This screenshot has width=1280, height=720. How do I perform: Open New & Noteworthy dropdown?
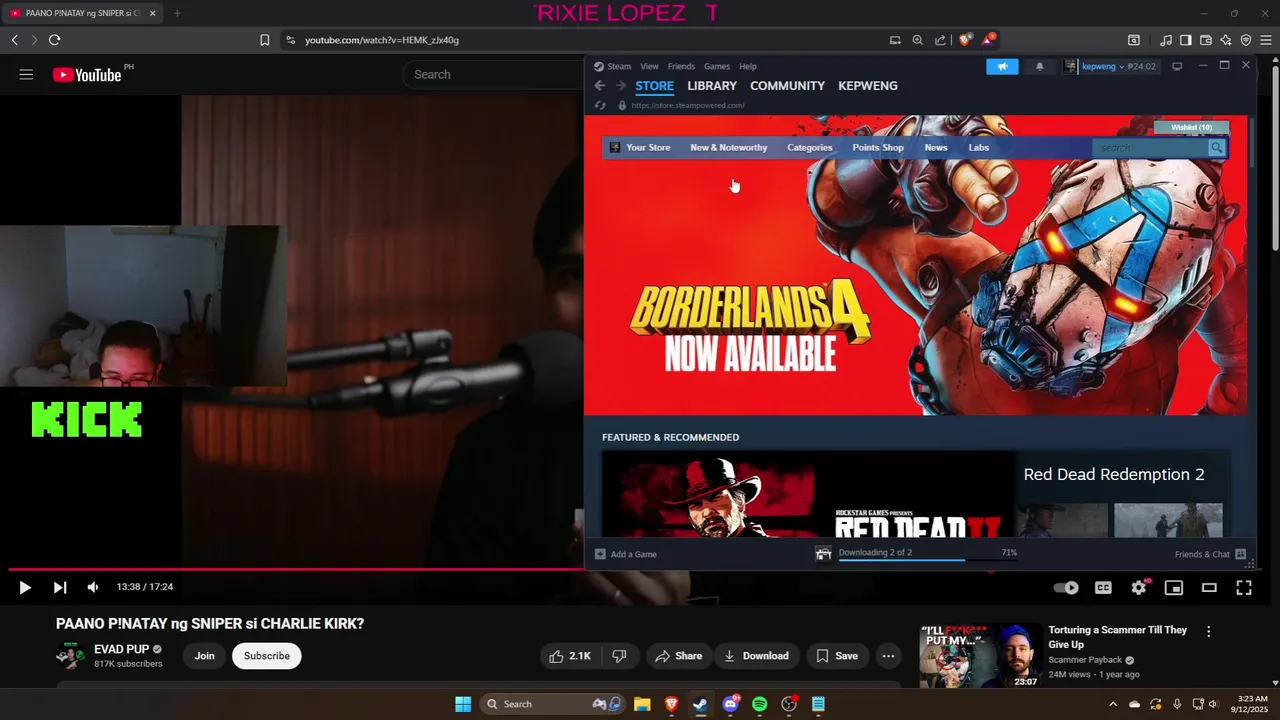tap(729, 147)
